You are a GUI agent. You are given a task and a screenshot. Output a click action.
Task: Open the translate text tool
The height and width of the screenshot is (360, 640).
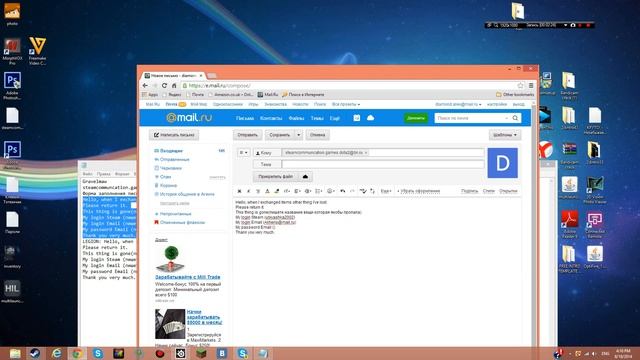pos(372,191)
